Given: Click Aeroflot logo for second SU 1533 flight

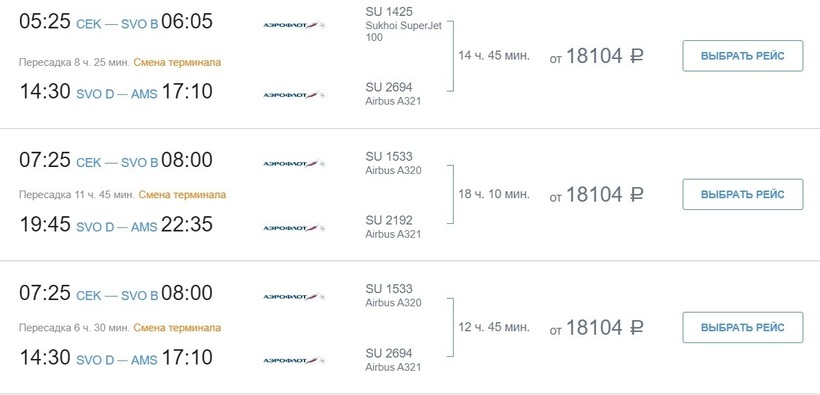Looking at the screenshot, I should pos(293,296).
